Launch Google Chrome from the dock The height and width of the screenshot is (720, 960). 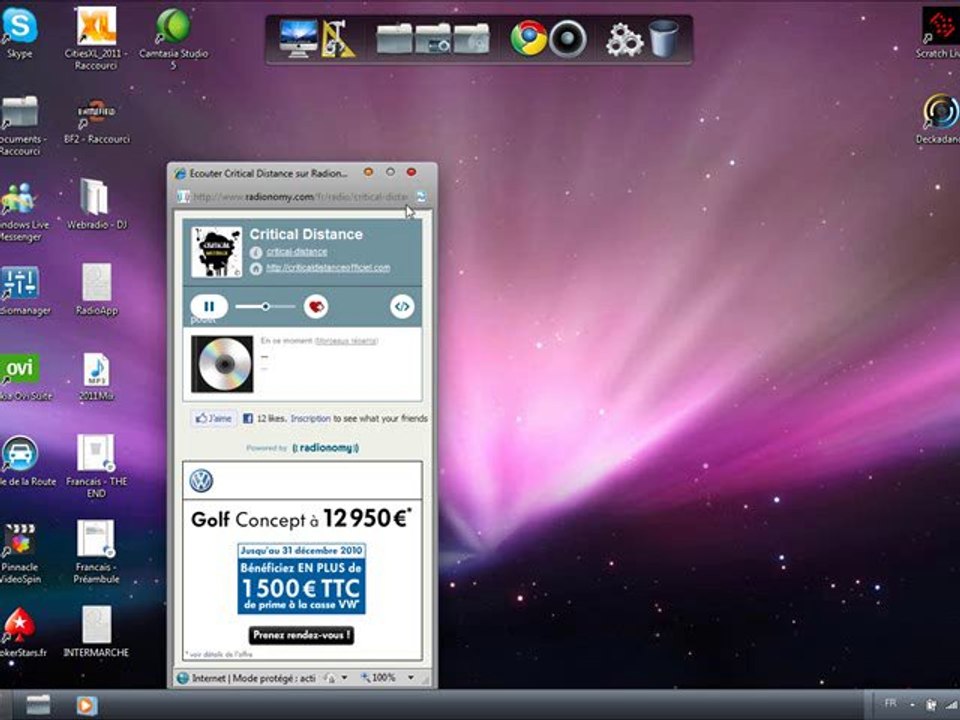click(x=528, y=39)
